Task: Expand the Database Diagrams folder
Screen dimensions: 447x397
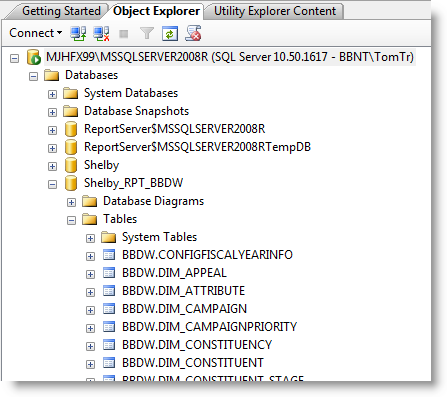Action: [71, 202]
